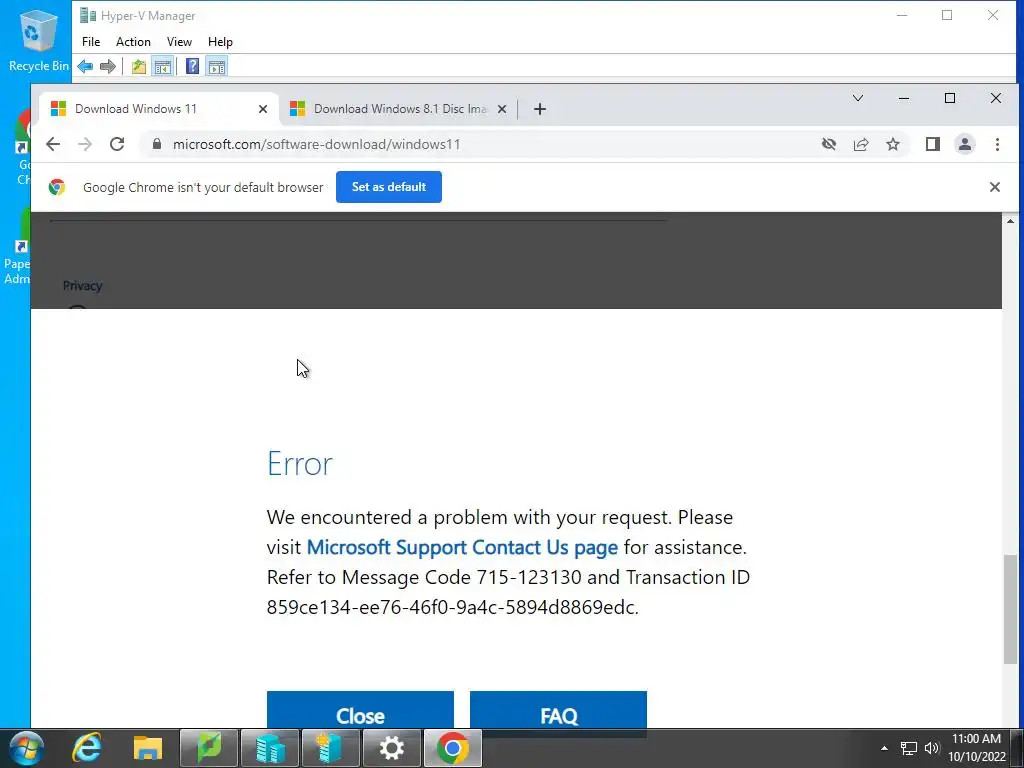Bookmark this page with star icon
The width and height of the screenshot is (1024, 768).
click(893, 144)
